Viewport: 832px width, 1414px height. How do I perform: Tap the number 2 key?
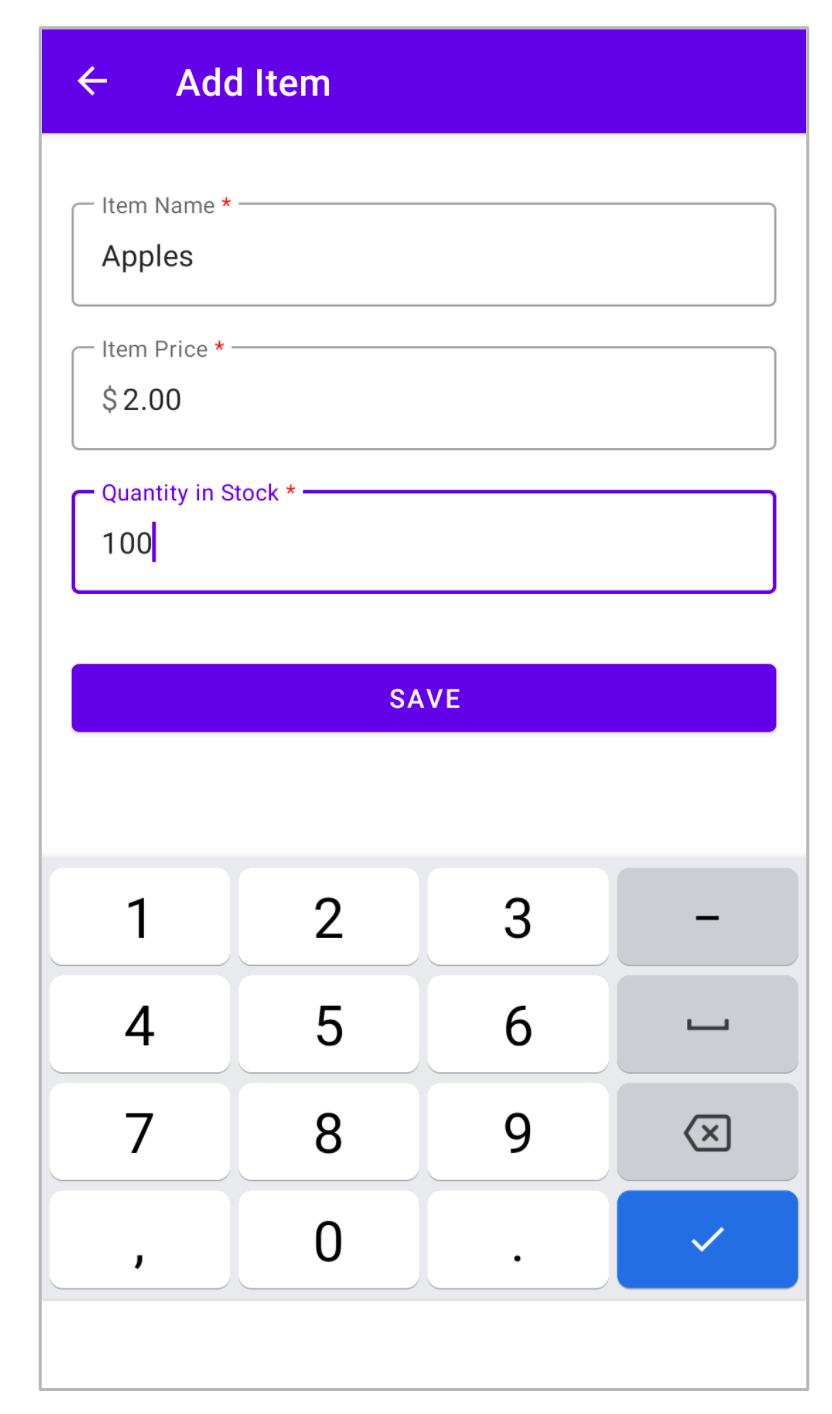point(329,916)
